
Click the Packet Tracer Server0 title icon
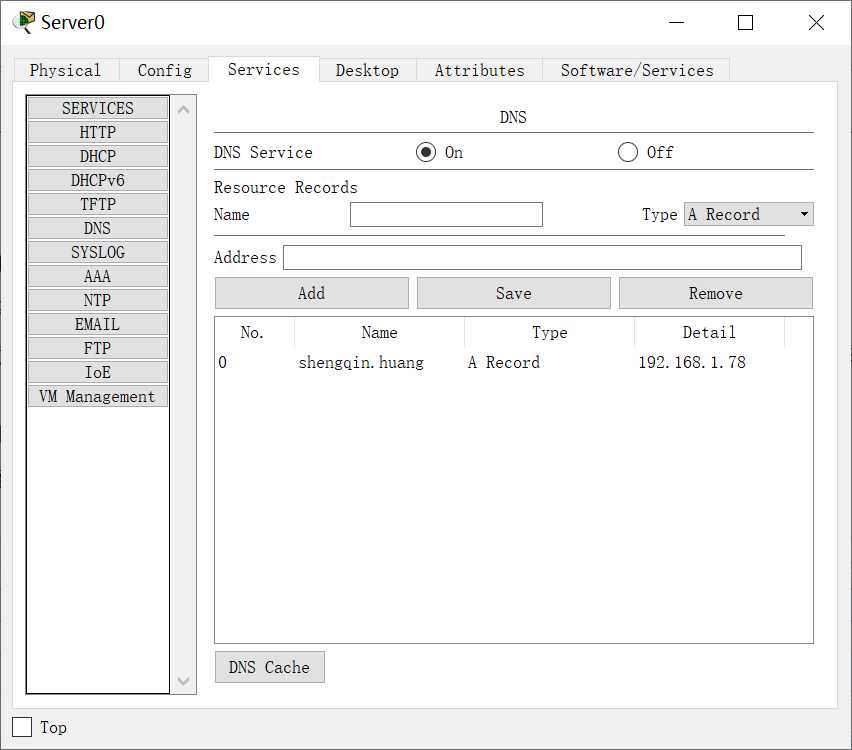(x=23, y=22)
